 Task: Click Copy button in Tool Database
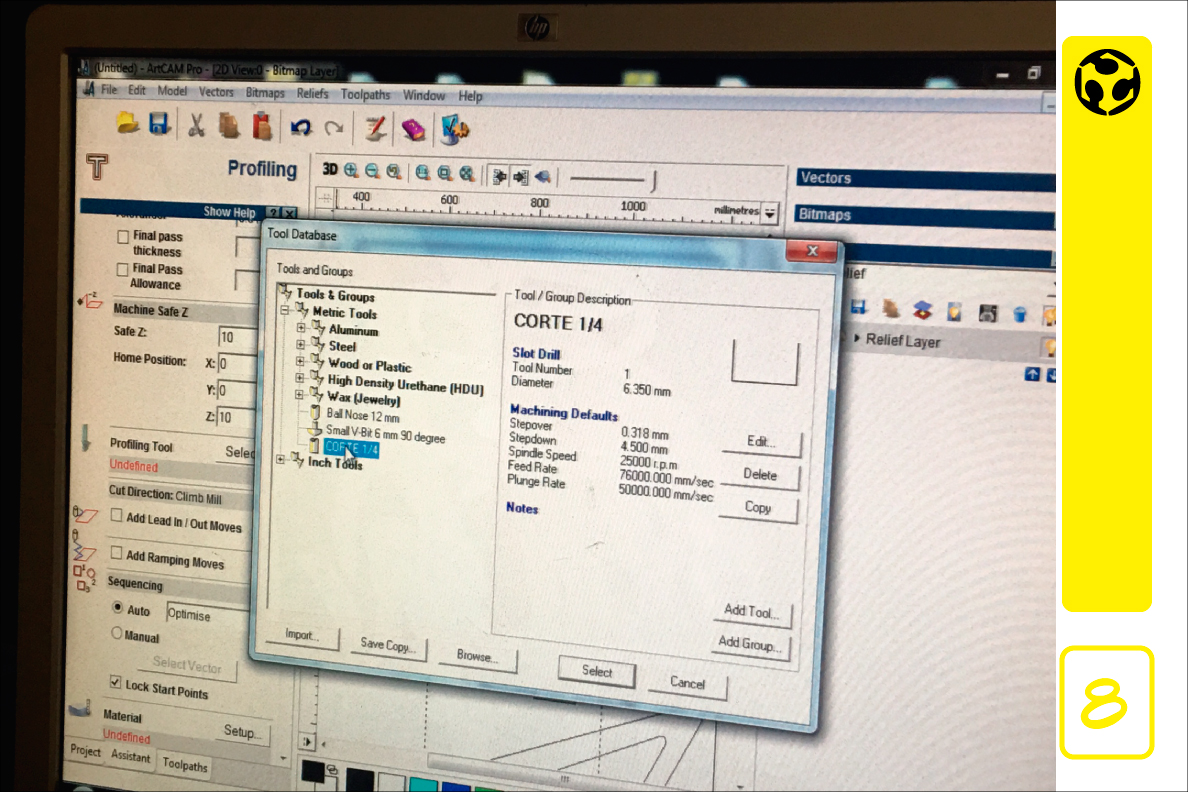pos(758,508)
